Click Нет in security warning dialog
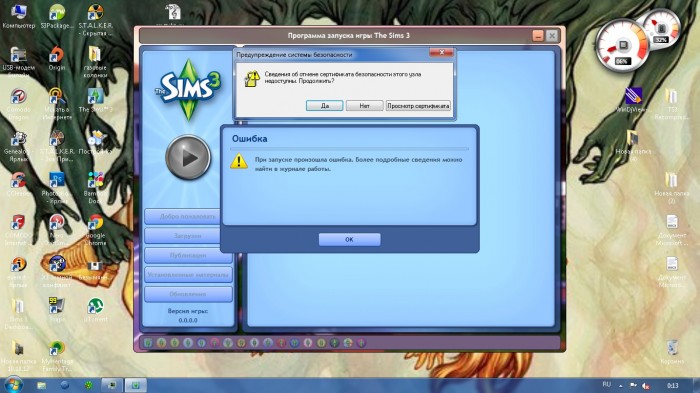 pos(364,106)
